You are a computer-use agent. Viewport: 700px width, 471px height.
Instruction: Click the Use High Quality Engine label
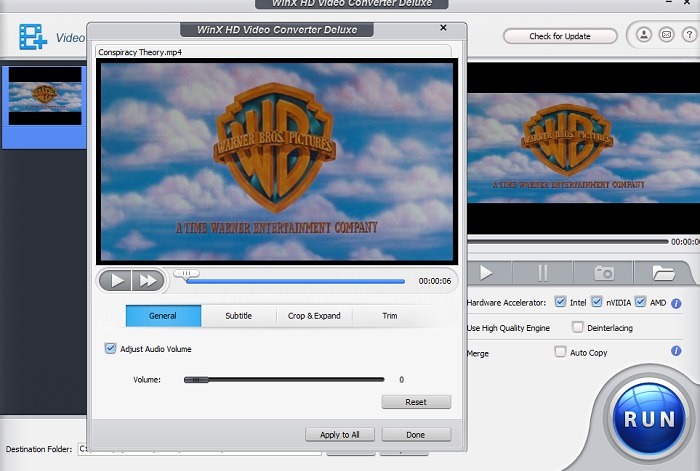point(508,328)
